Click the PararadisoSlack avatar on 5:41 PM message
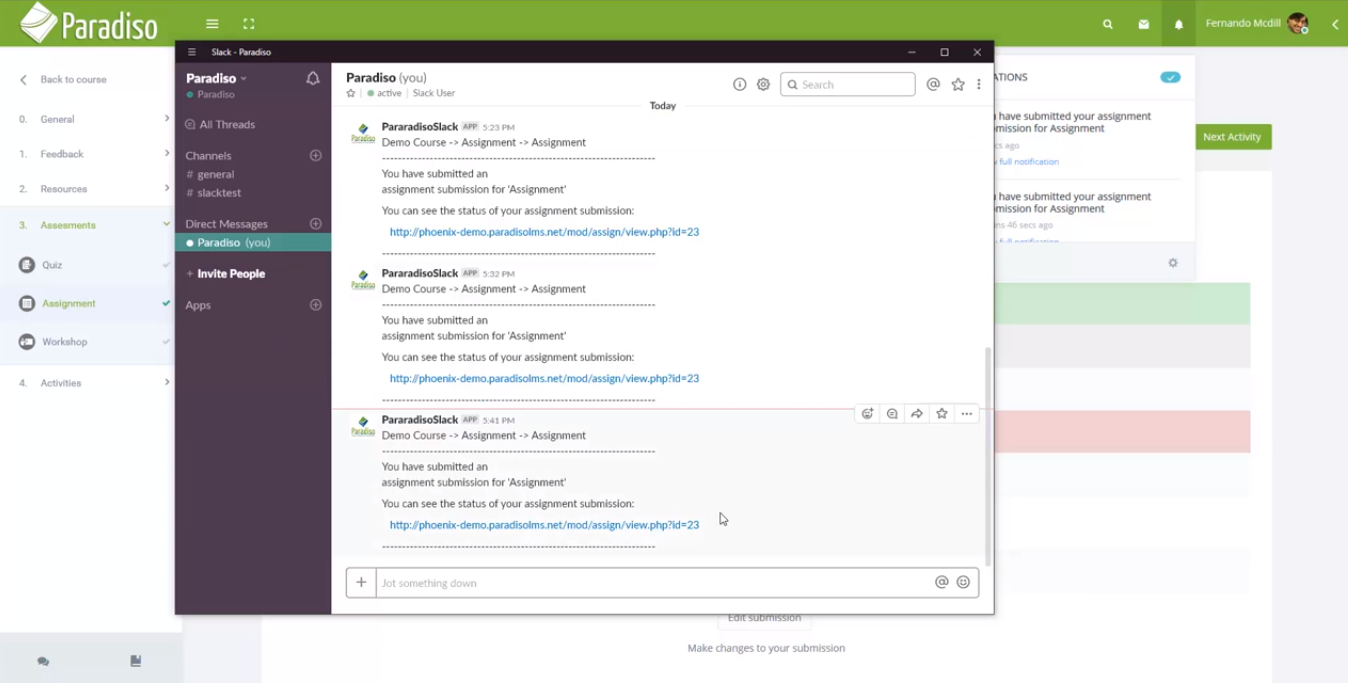The image size is (1348, 683). pos(363,427)
